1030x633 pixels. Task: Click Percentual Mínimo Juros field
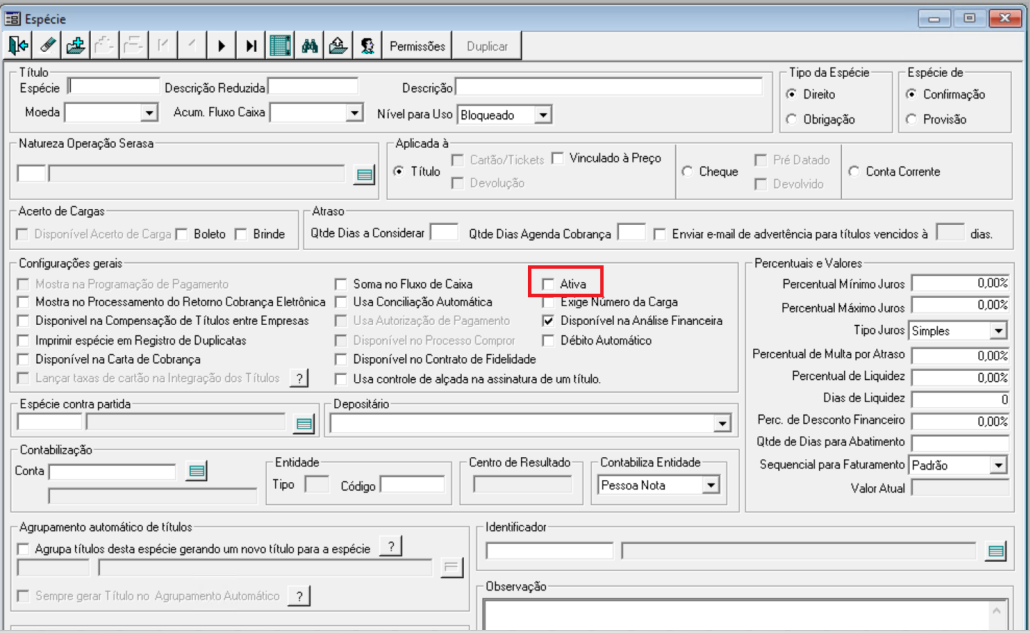[x=960, y=284]
